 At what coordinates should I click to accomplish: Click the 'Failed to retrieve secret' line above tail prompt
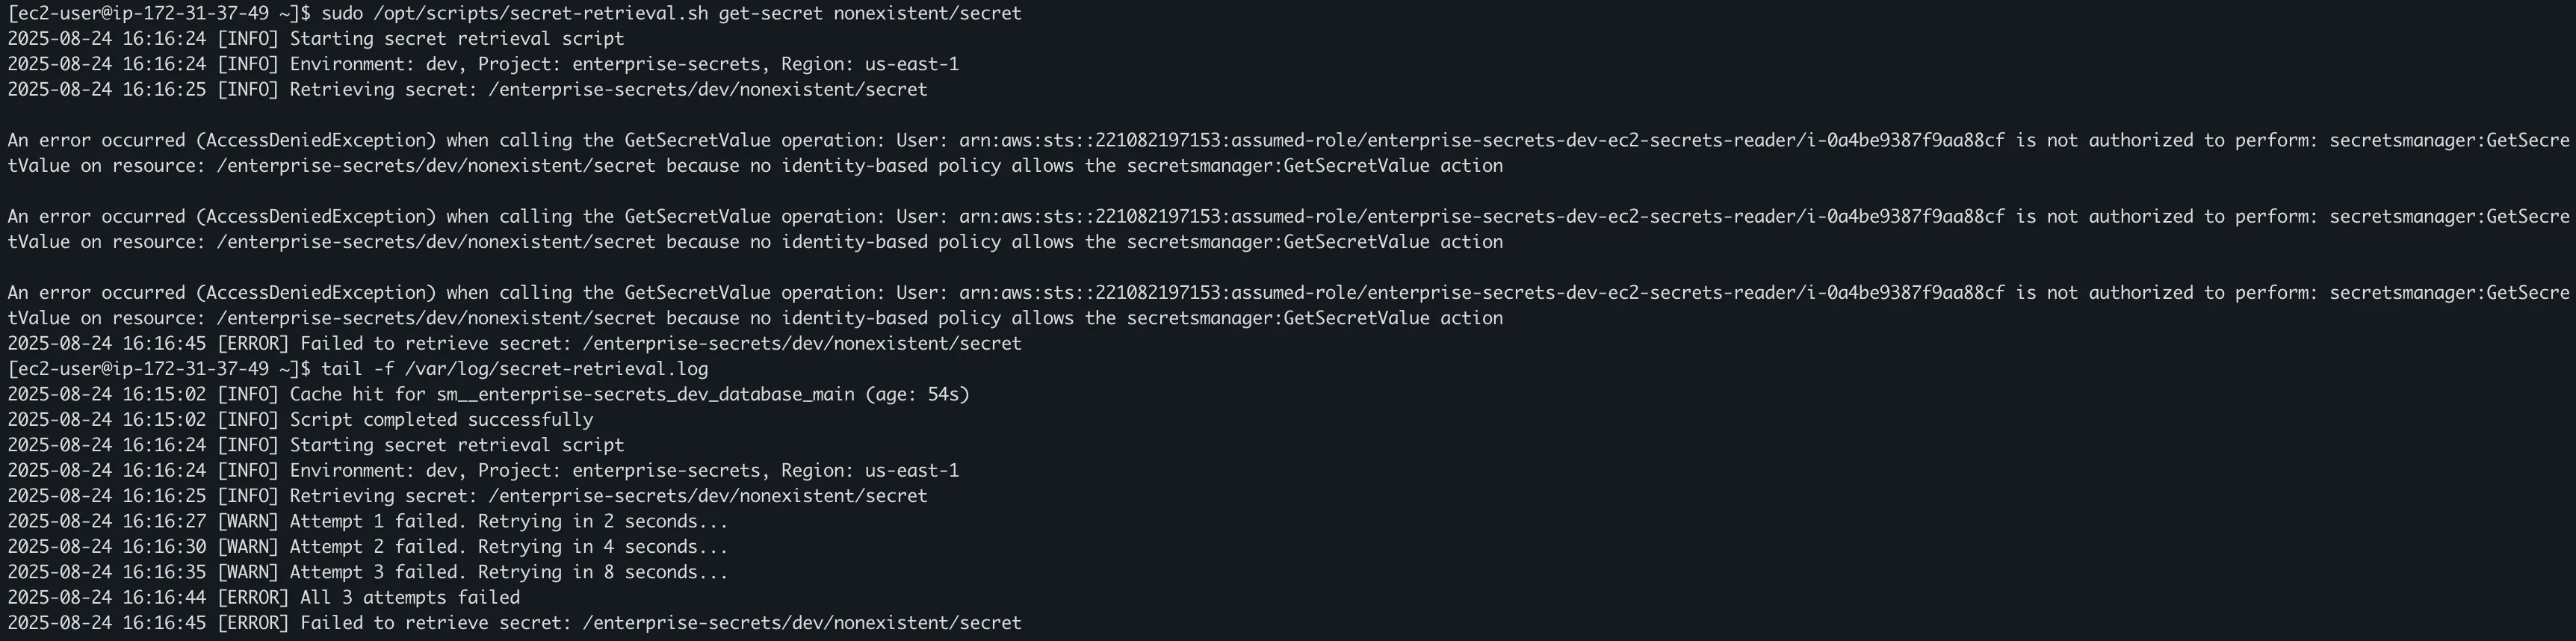pyautogui.click(x=515, y=343)
